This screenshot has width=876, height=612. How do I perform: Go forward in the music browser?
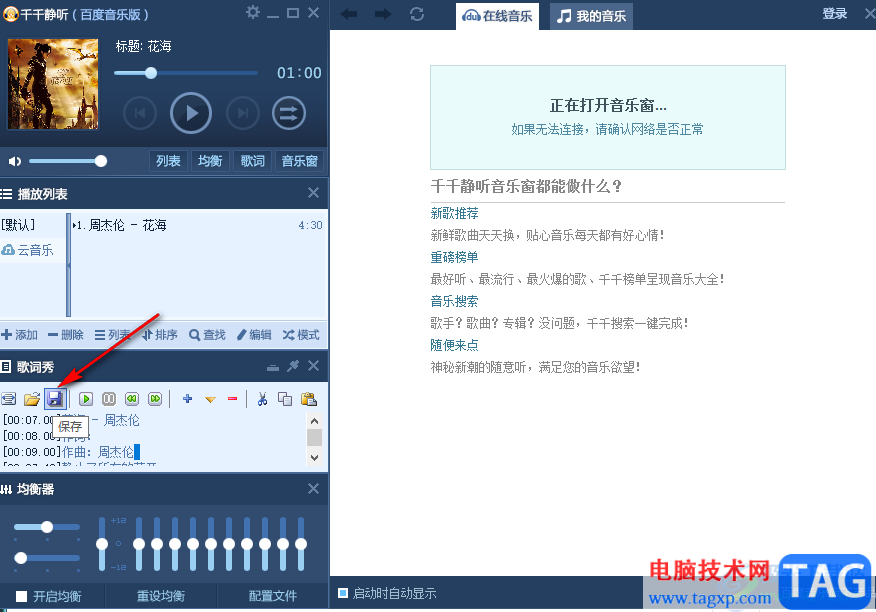click(383, 14)
